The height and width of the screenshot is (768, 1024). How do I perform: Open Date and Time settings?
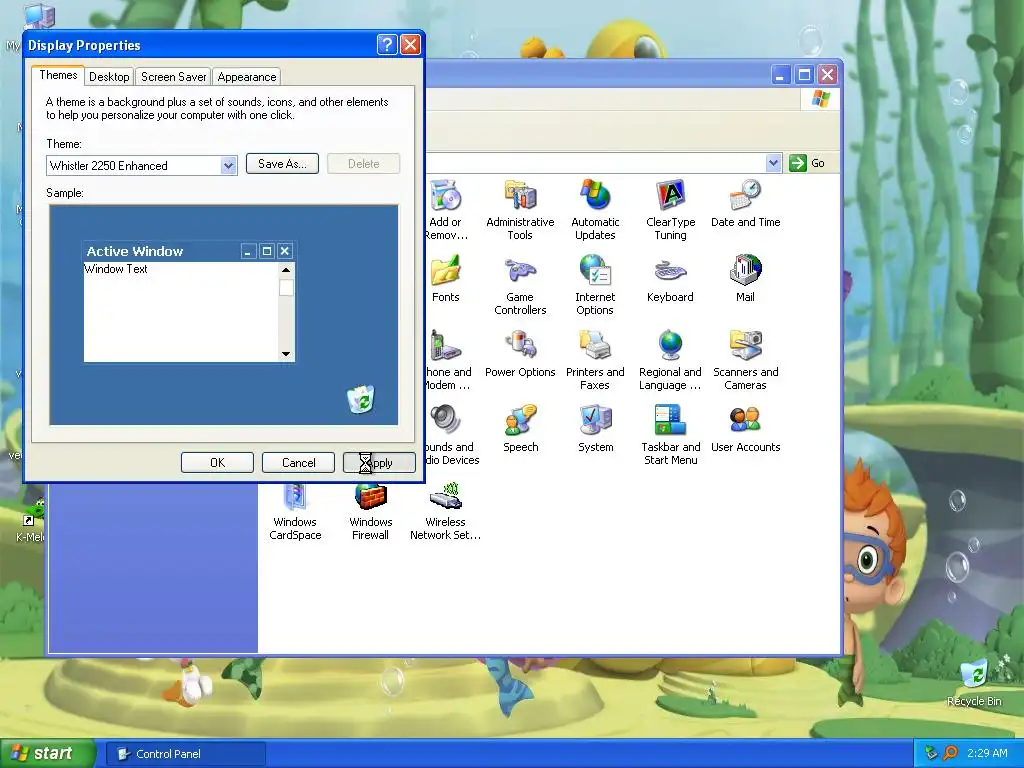point(745,196)
